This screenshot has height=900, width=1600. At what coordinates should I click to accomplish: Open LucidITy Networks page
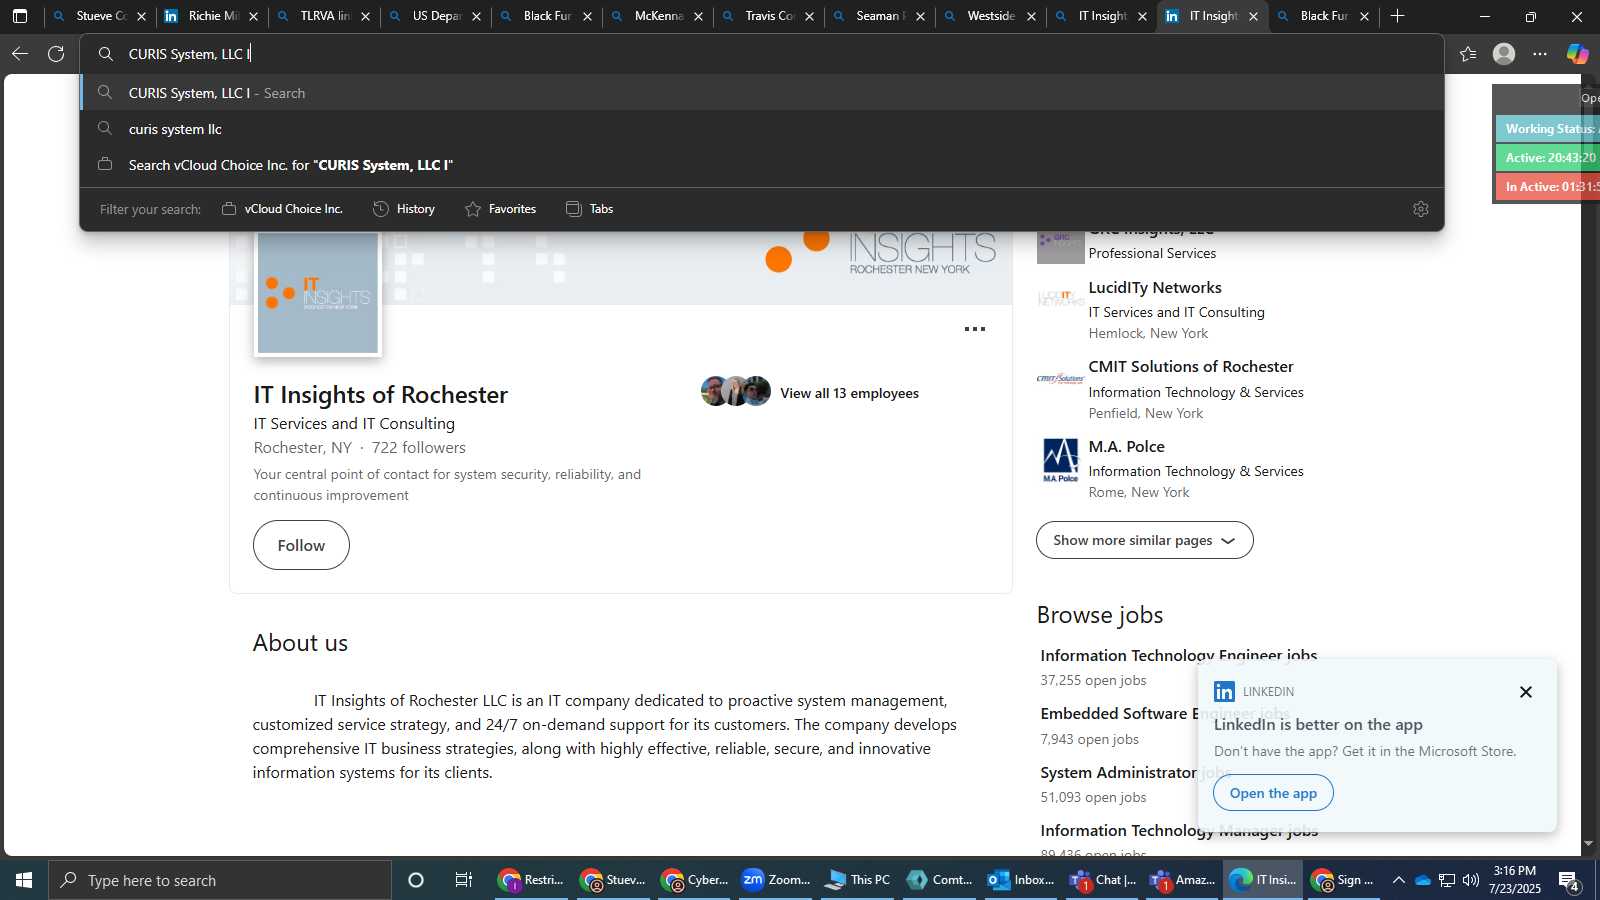pyautogui.click(x=1155, y=288)
